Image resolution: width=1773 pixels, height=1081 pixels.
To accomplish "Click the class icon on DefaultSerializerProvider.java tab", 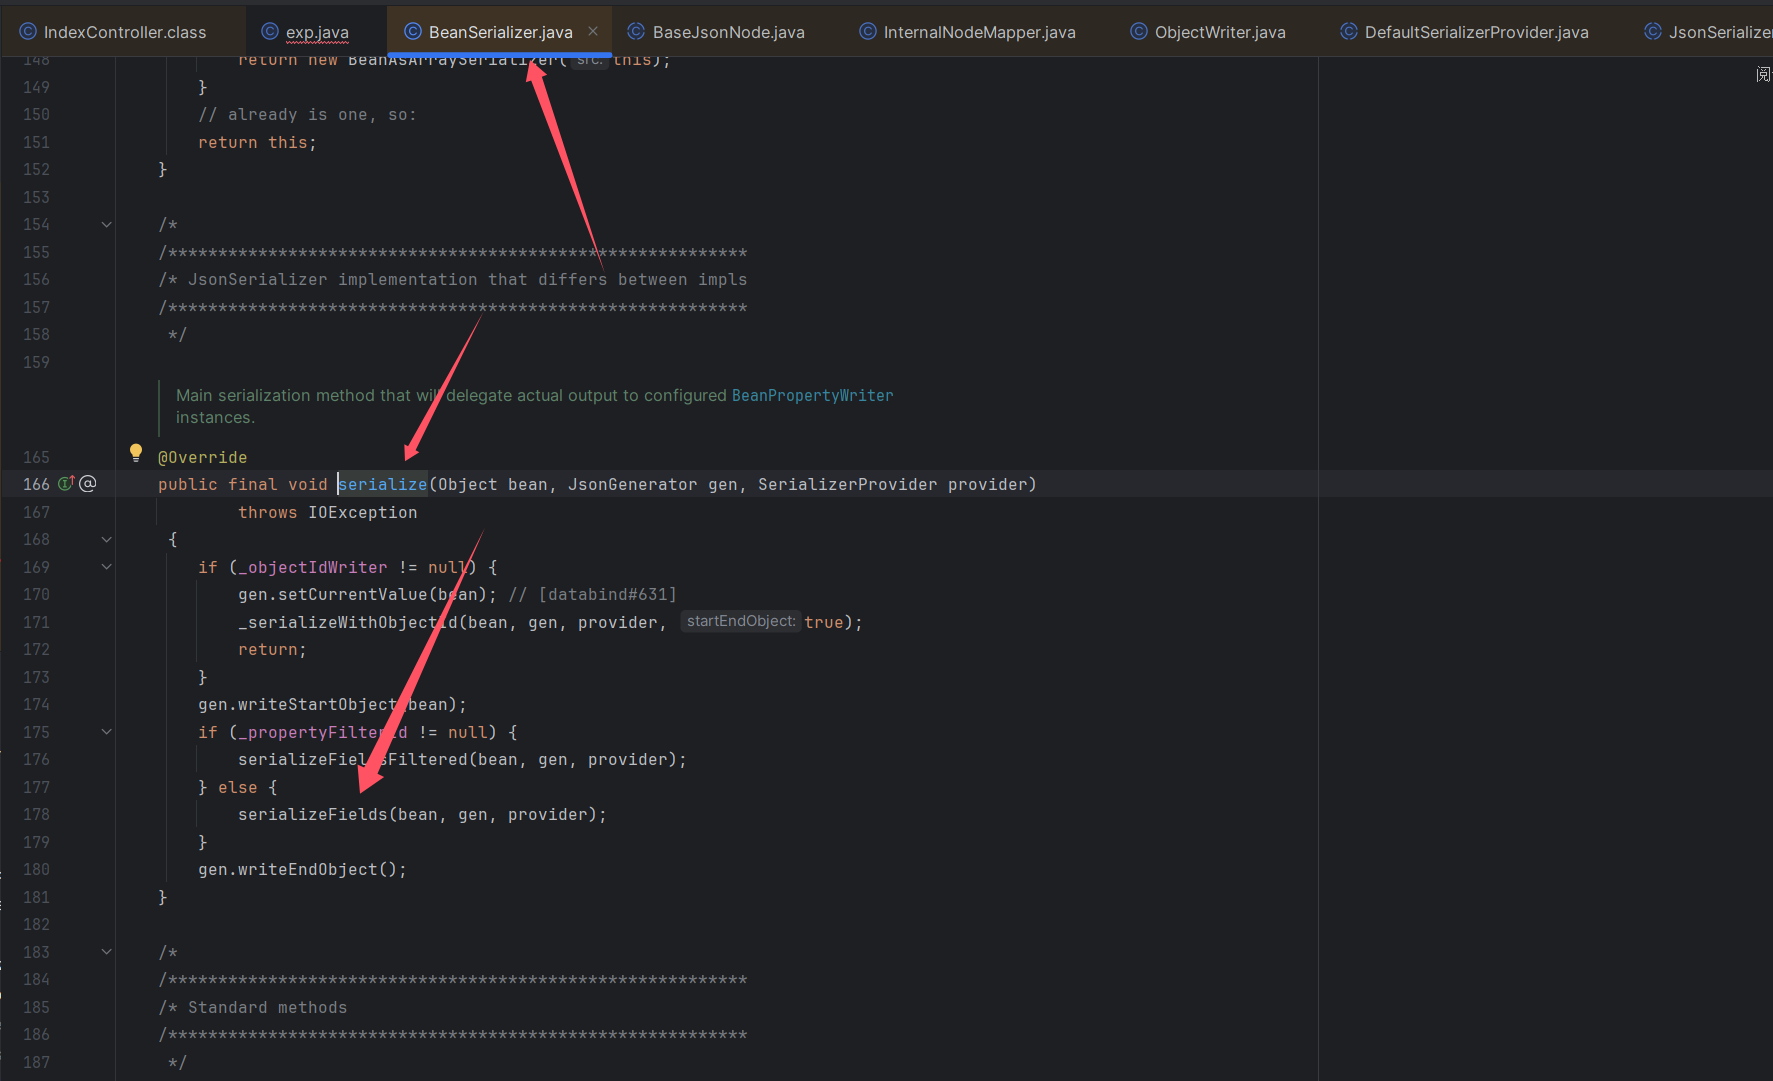I will click(1349, 31).
